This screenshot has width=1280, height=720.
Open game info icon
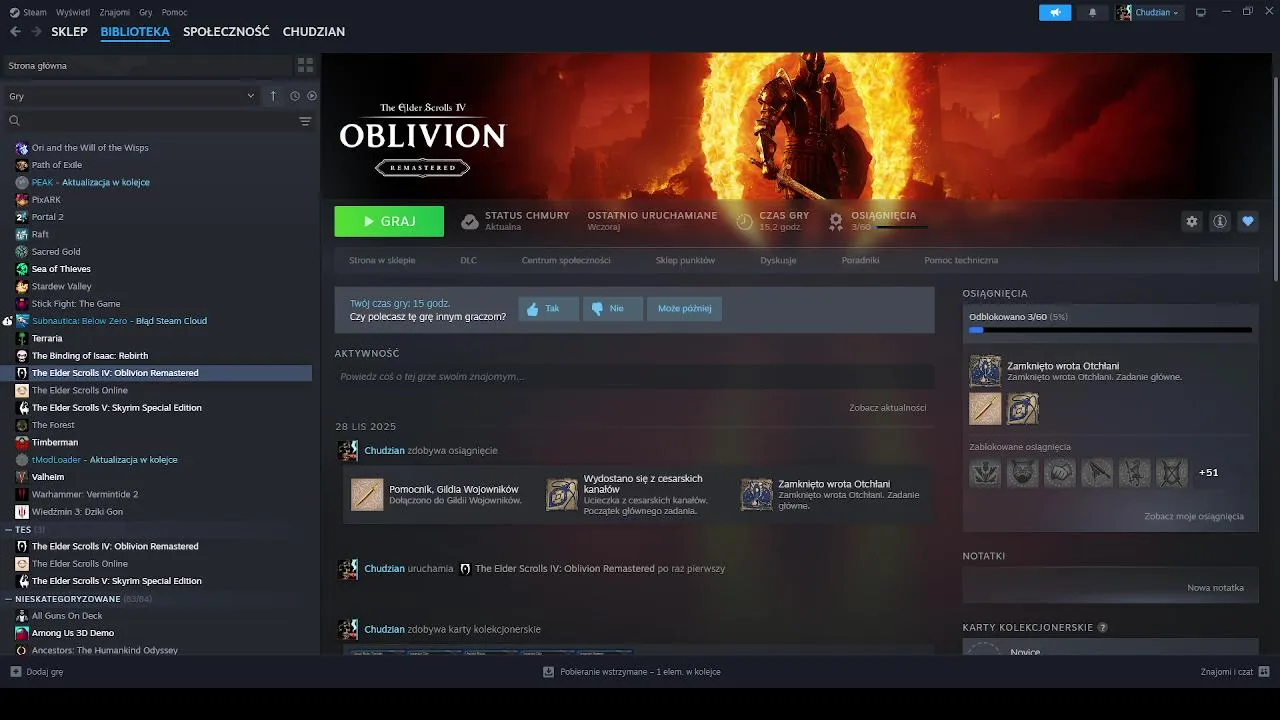pyautogui.click(x=1219, y=222)
